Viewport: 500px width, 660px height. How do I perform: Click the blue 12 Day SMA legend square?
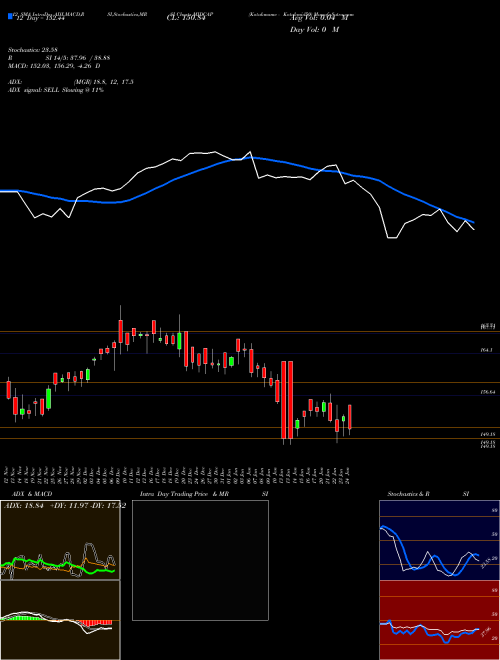coord(10,16)
